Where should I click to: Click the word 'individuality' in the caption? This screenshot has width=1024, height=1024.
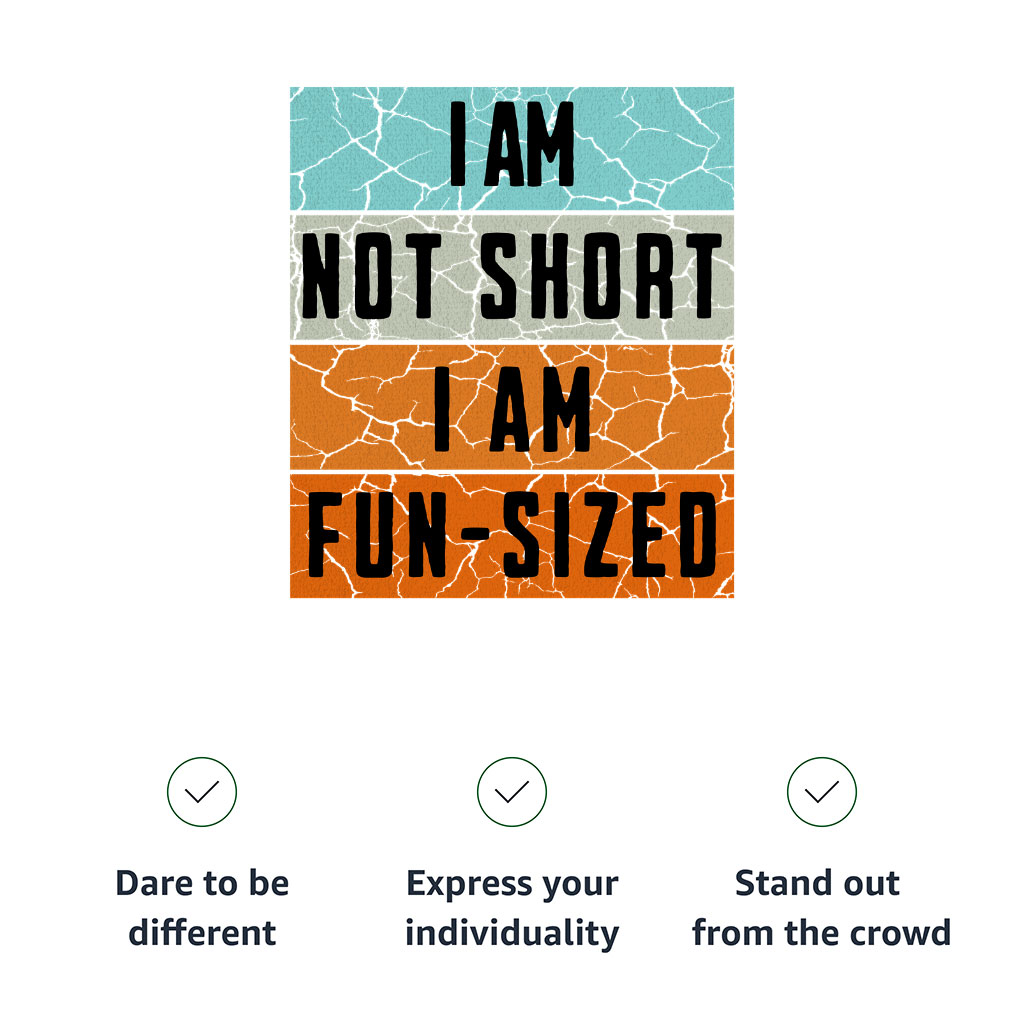click(511, 933)
